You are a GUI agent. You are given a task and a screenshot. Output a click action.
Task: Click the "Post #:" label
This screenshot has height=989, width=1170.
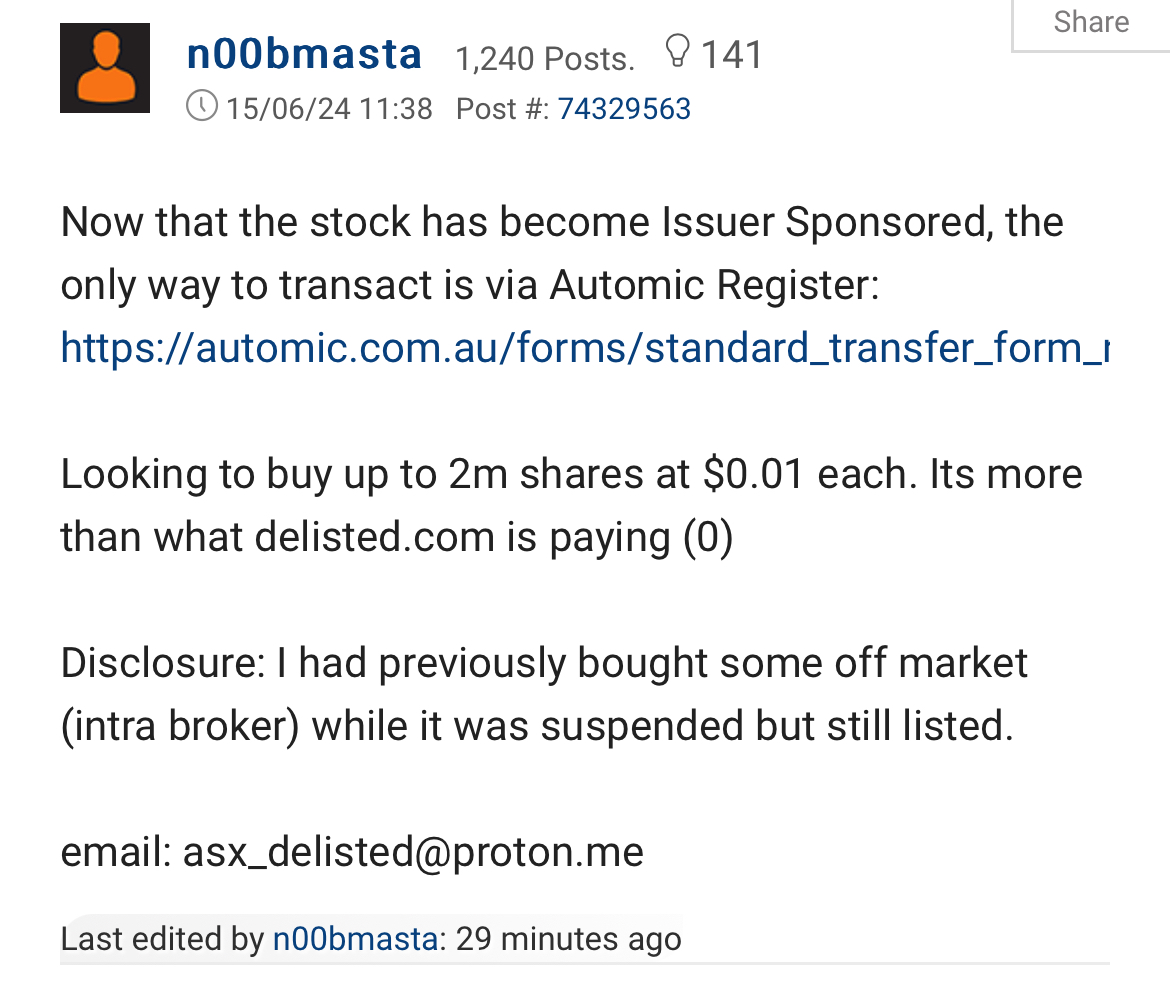(x=502, y=109)
